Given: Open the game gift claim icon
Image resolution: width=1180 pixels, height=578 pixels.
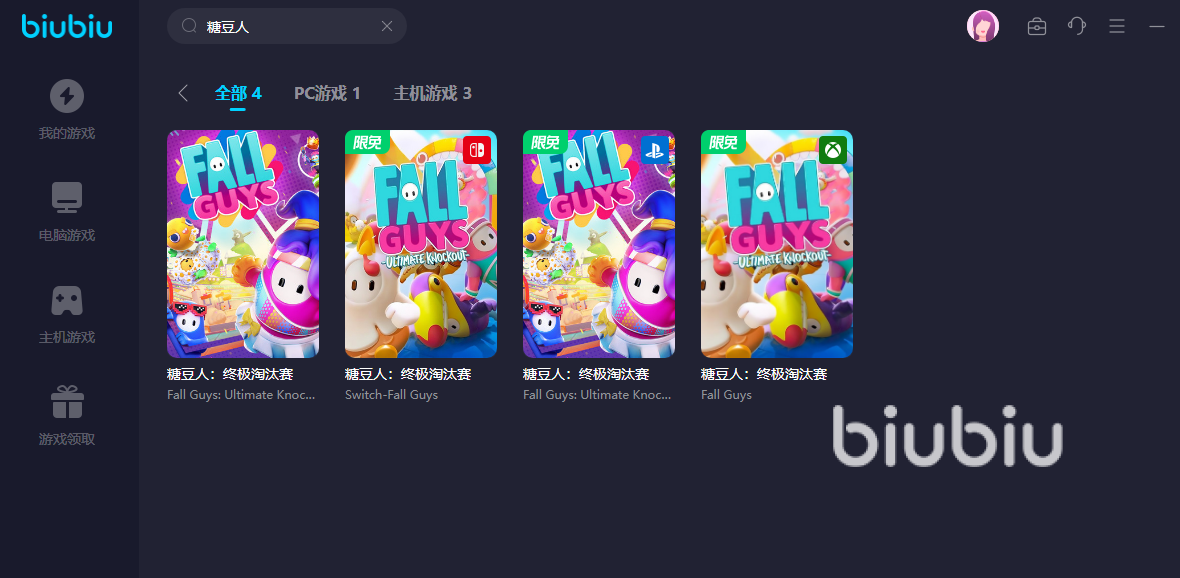Looking at the screenshot, I should tap(67, 402).
